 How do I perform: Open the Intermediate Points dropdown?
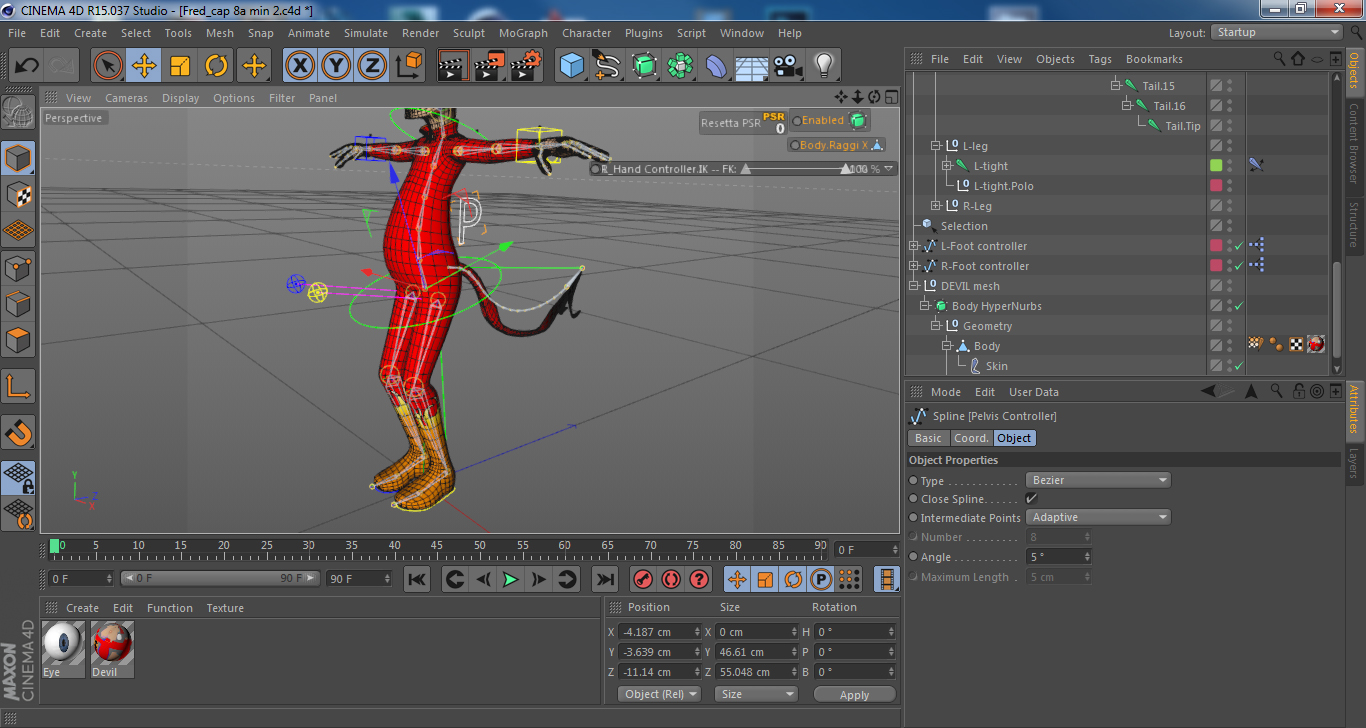(x=1098, y=517)
